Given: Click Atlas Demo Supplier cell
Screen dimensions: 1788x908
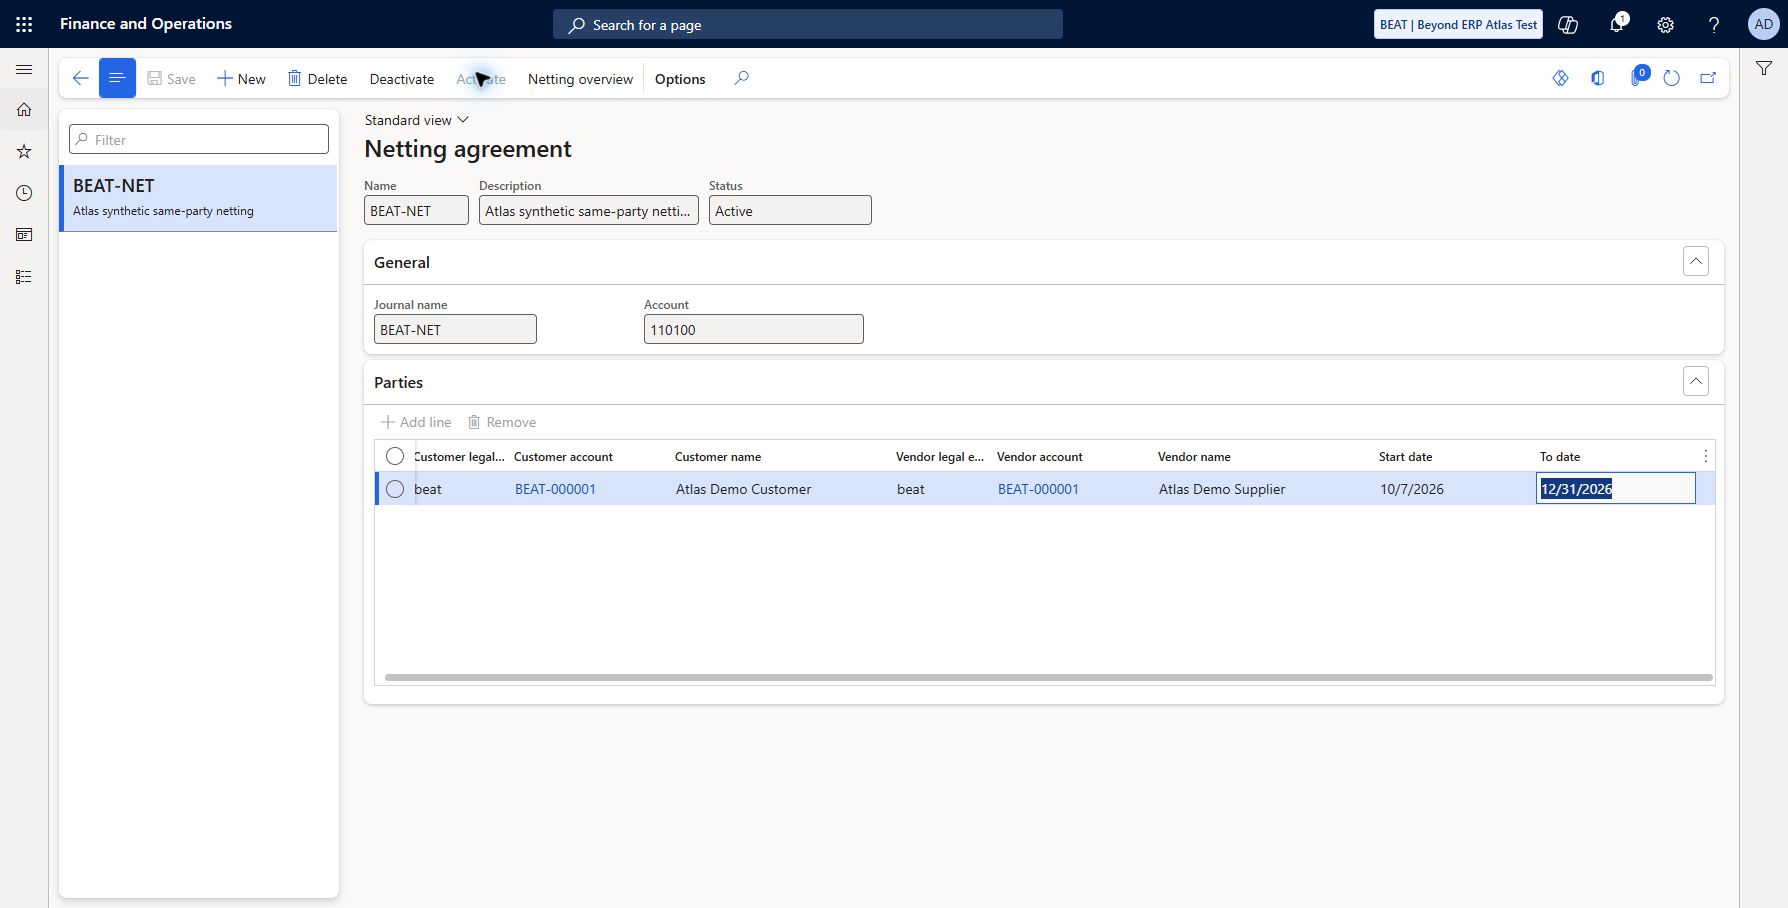Looking at the screenshot, I should click(x=1222, y=489).
